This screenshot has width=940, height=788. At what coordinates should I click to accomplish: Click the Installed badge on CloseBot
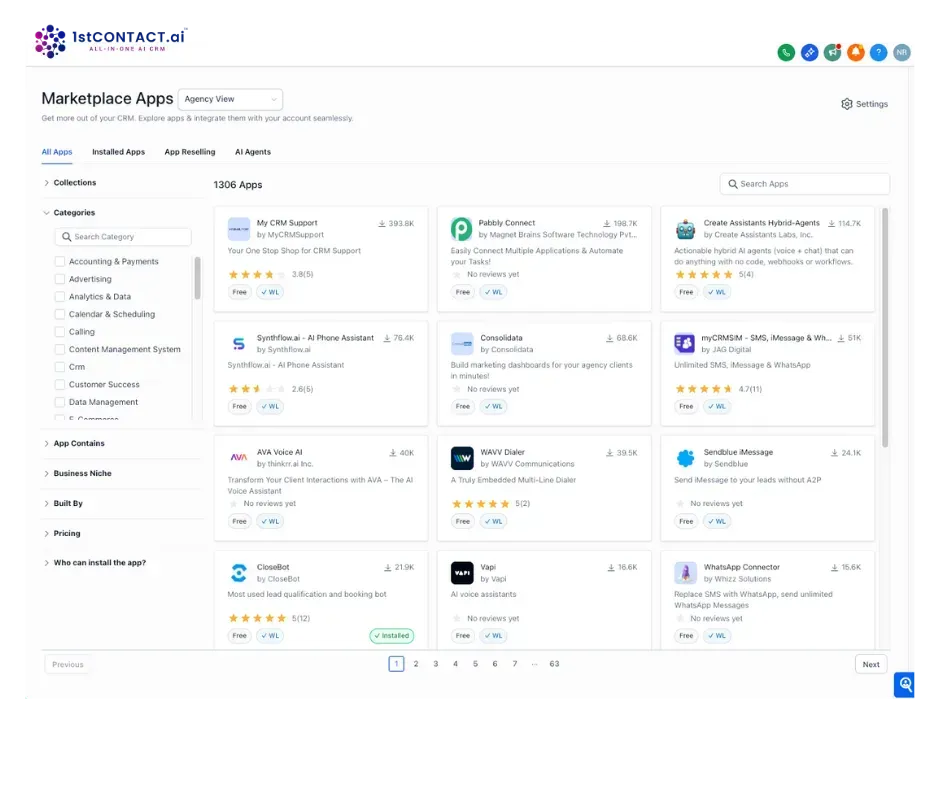[391, 636]
